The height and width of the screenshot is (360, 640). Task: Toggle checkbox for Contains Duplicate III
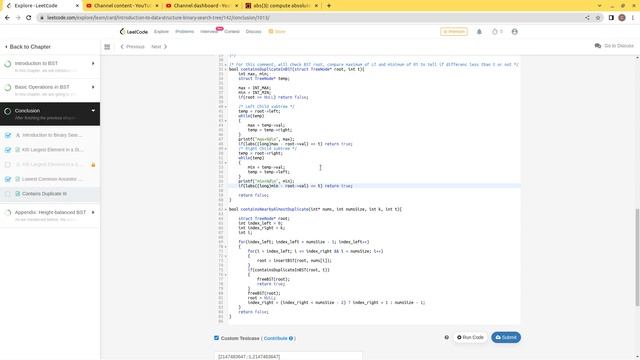(8, 194)
